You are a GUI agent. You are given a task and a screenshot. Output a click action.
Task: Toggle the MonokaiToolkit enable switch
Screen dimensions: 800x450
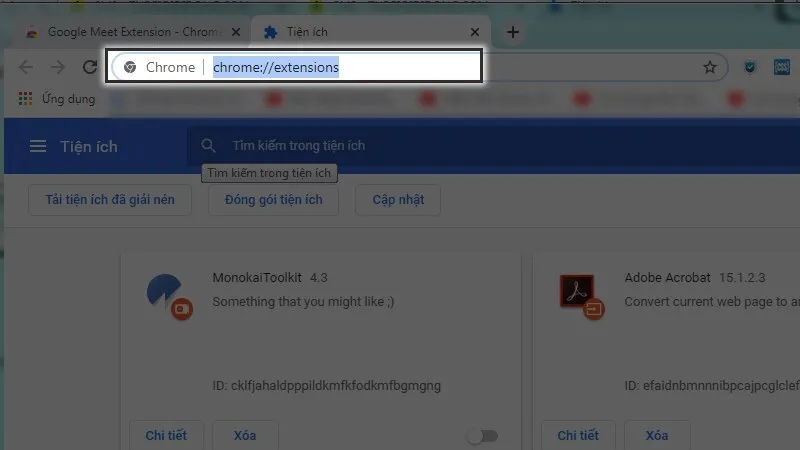(483, 436)
